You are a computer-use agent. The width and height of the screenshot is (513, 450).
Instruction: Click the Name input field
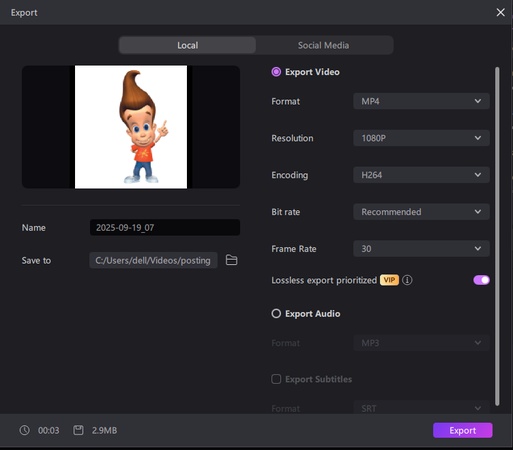(x=165, y=227)
